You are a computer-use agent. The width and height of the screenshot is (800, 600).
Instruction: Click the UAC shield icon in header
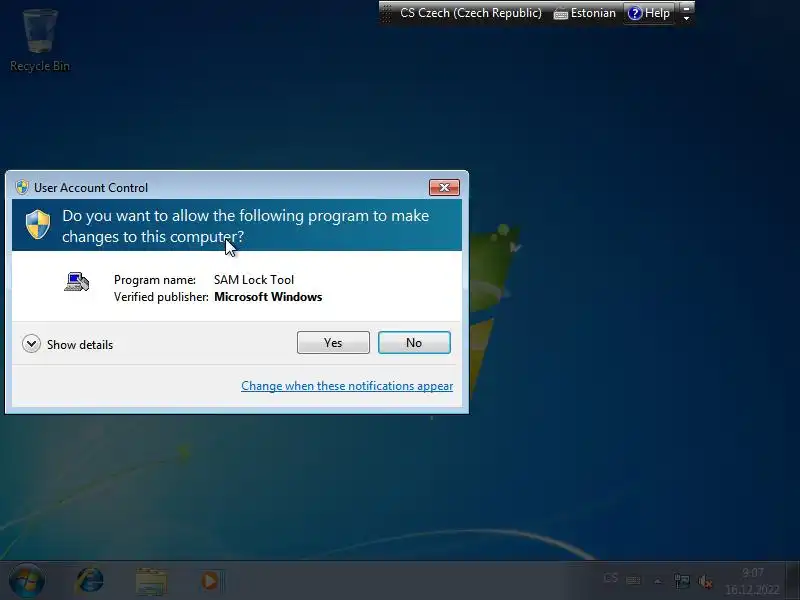coord(38,224)
